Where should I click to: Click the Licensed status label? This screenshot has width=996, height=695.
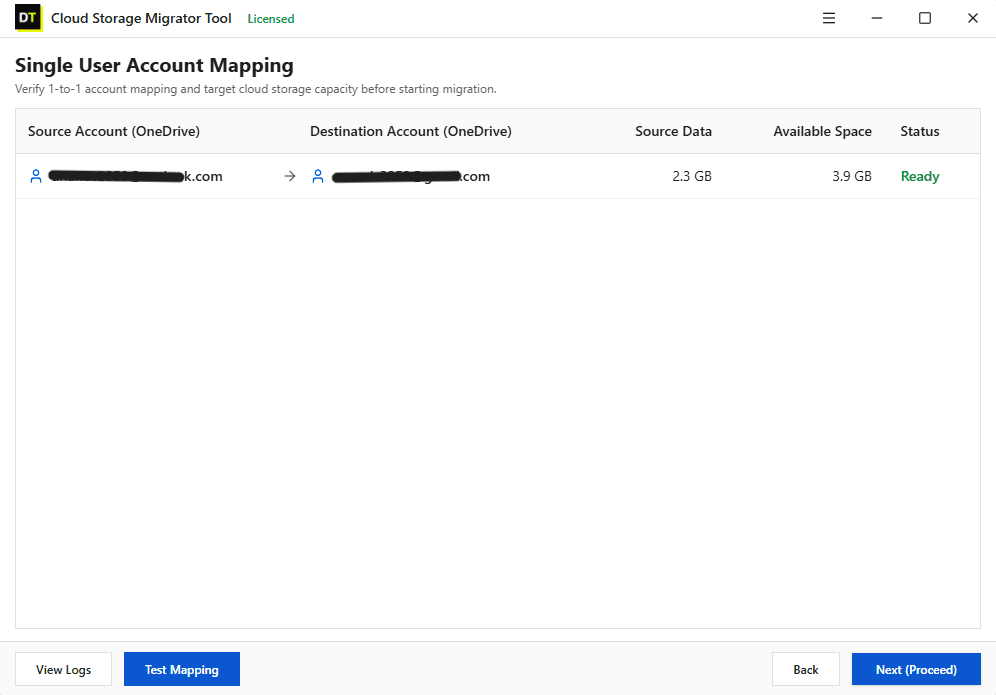click(271, 19)
